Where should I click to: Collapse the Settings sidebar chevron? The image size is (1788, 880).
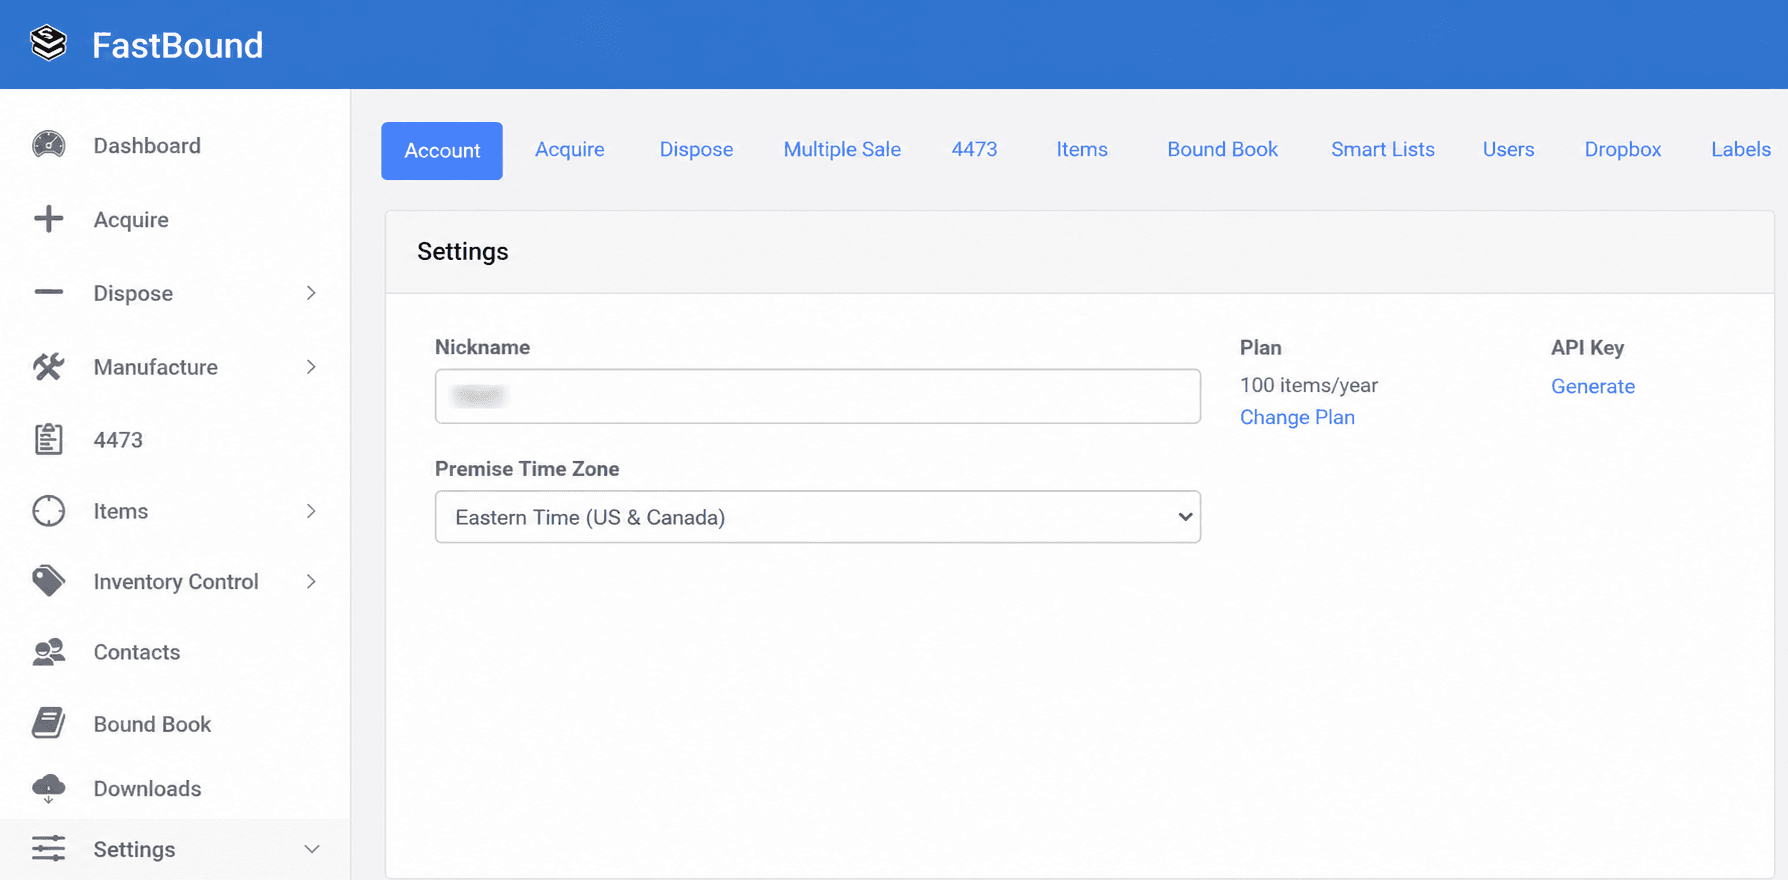point(311,849)
